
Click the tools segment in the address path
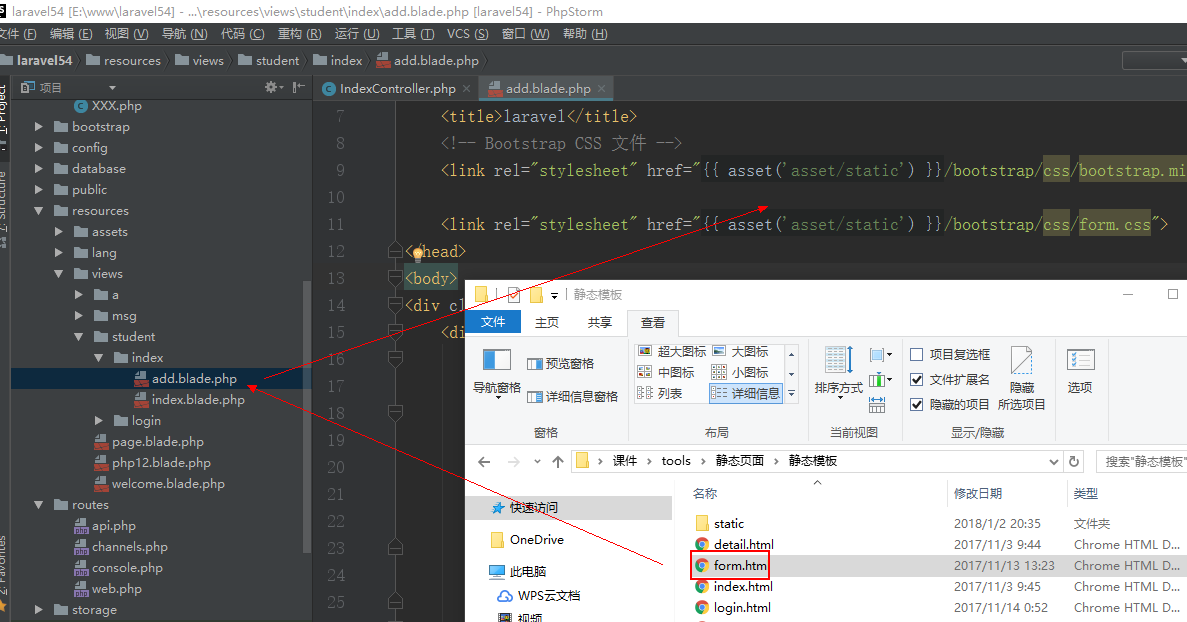676,461
